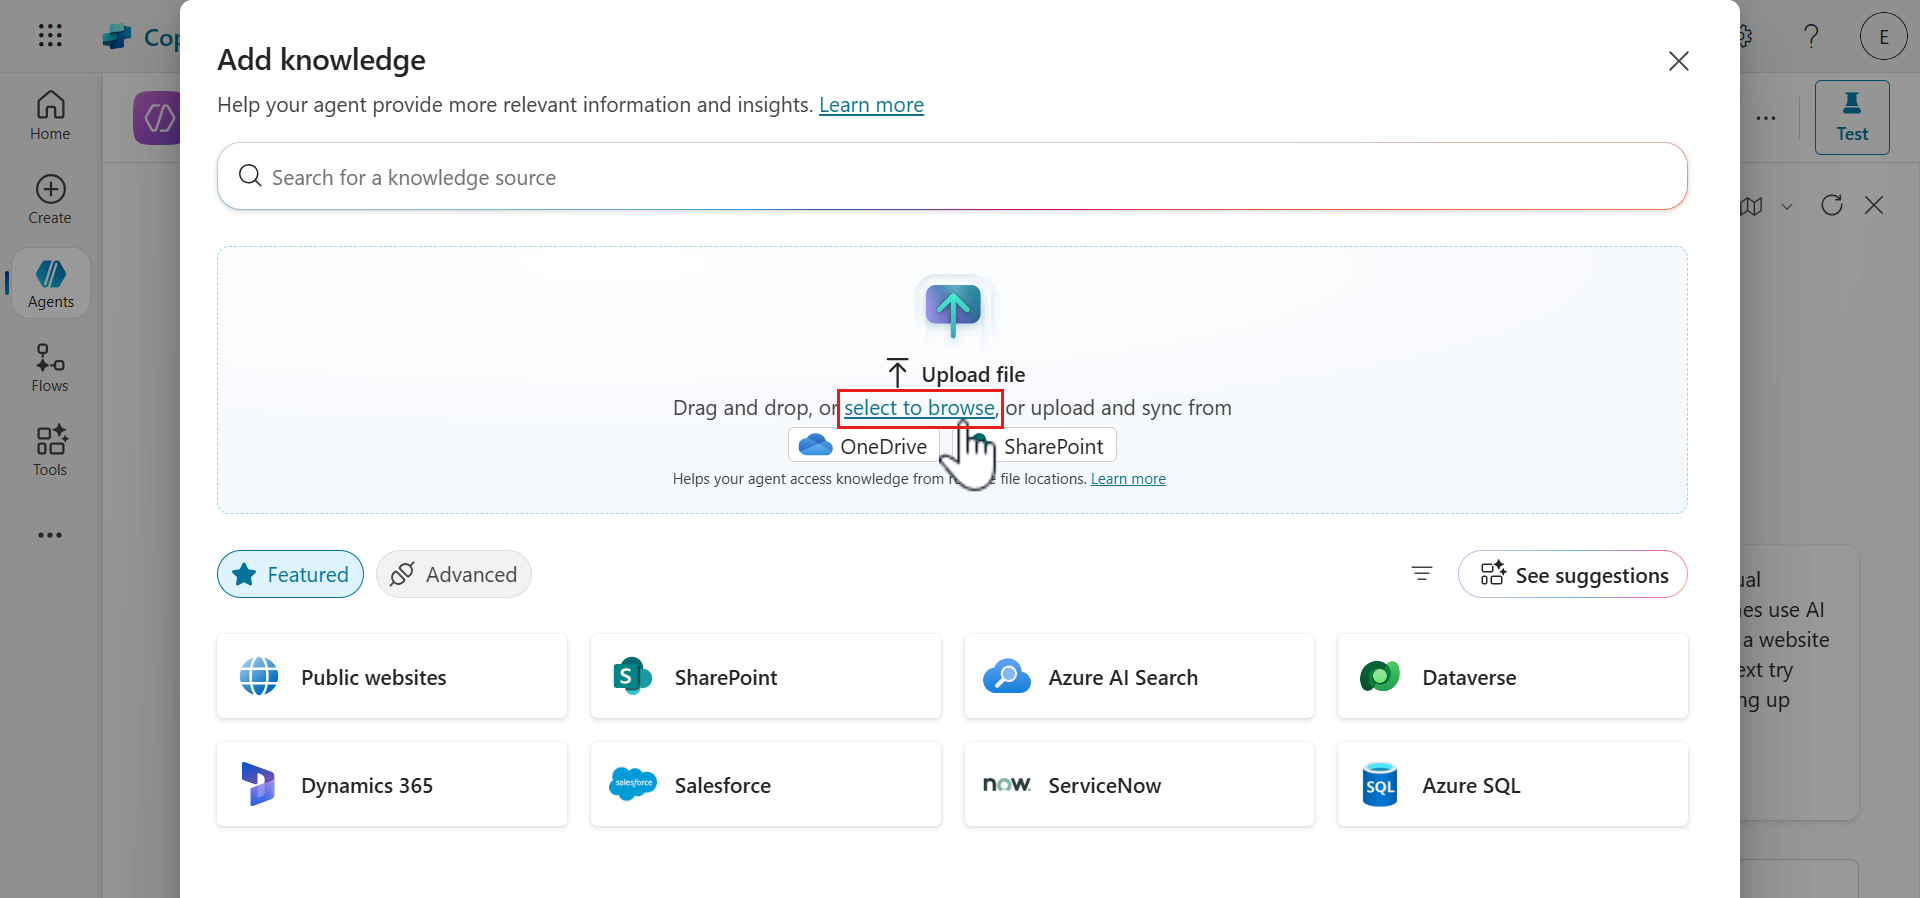Viewport: 1920px width, 898px height.
Task: Go to Home in the sidebar
Action: click(x=50, y=116)
